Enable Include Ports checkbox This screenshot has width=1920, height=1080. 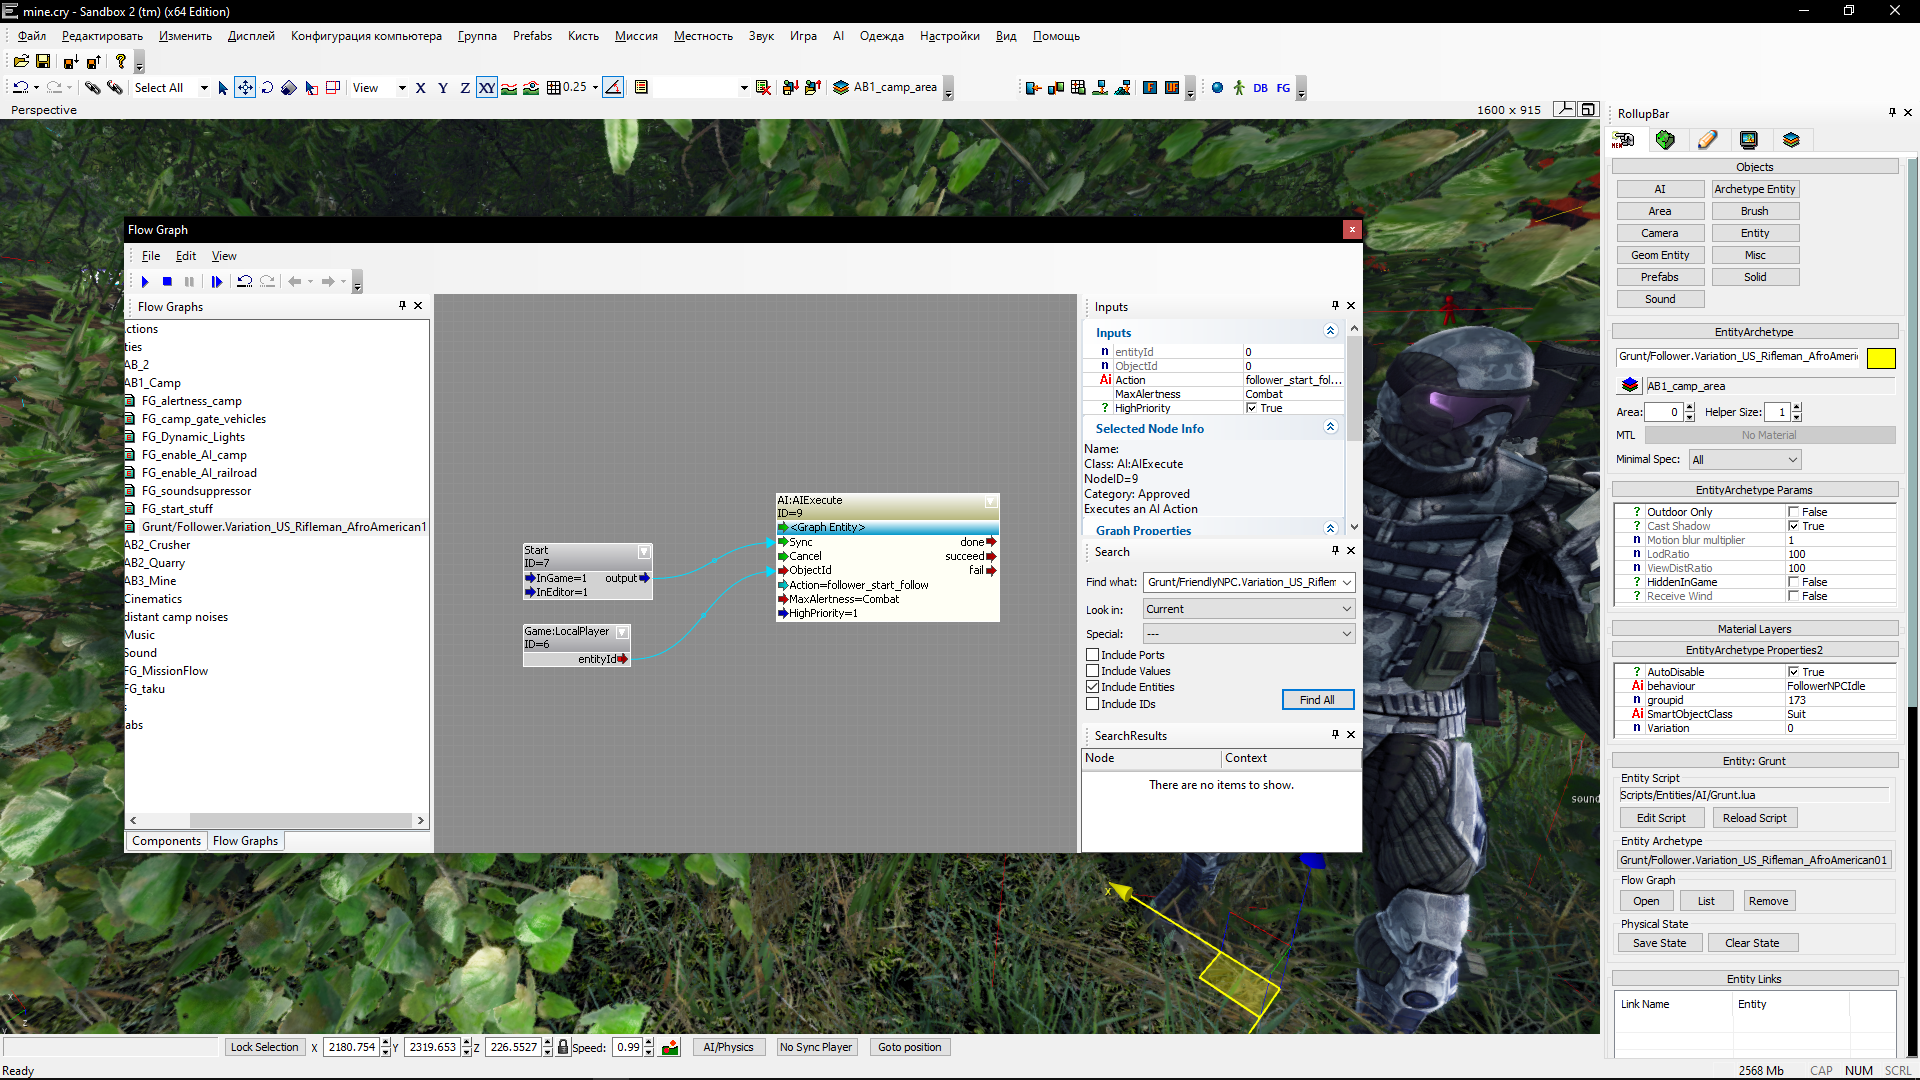1093,655
